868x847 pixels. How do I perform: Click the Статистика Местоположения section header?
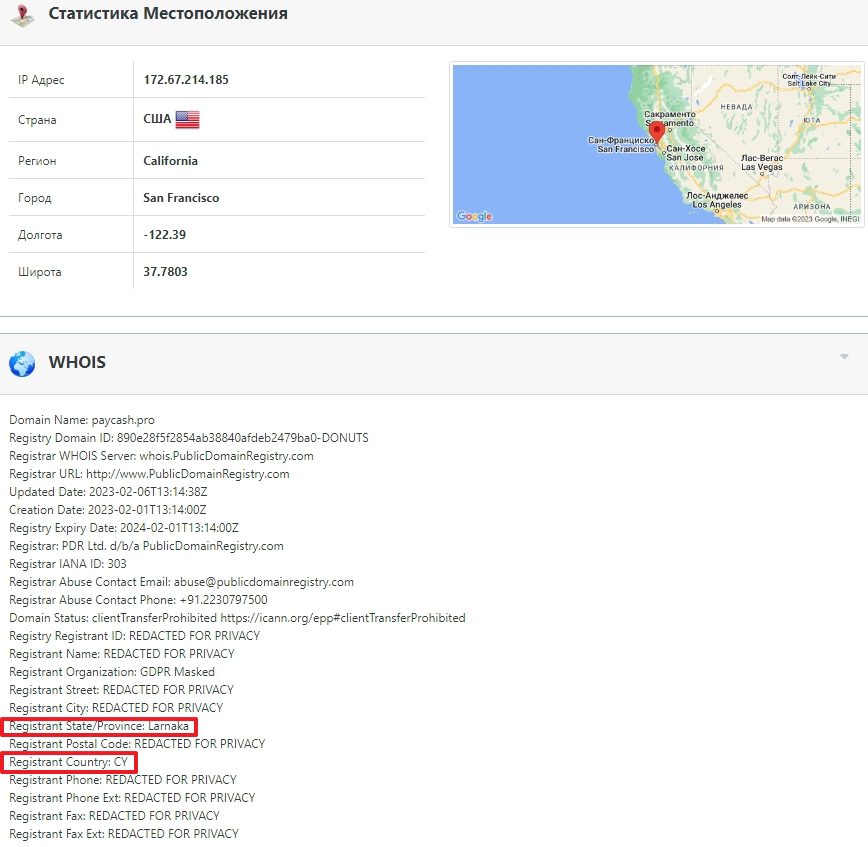coord(168,14)
